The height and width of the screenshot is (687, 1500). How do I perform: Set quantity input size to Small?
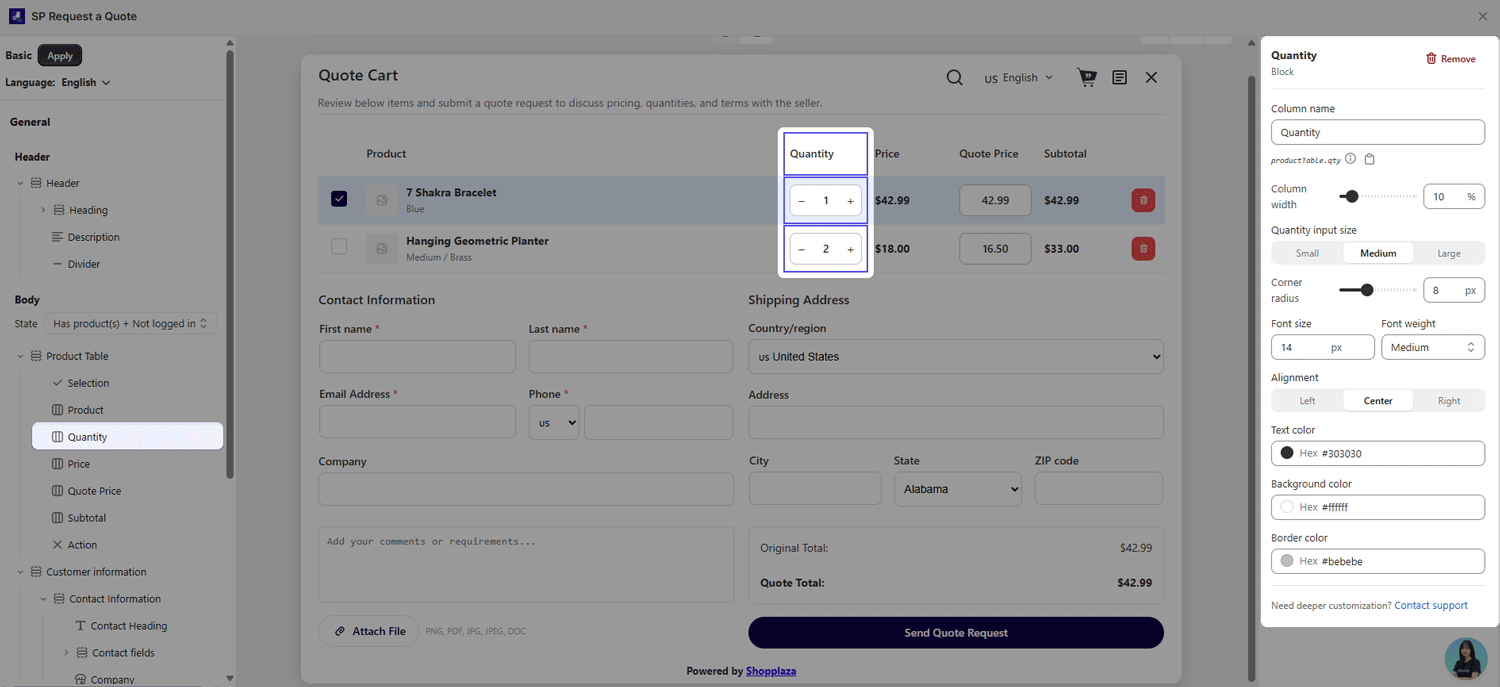1307,253
